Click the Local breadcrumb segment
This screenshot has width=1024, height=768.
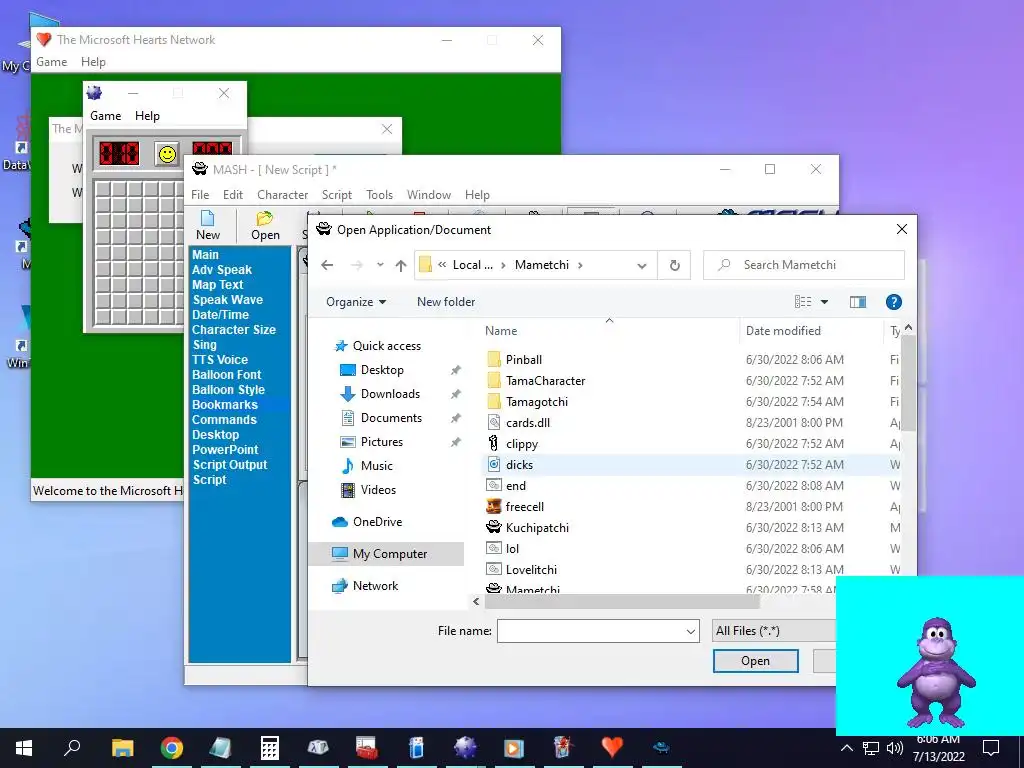472,265
